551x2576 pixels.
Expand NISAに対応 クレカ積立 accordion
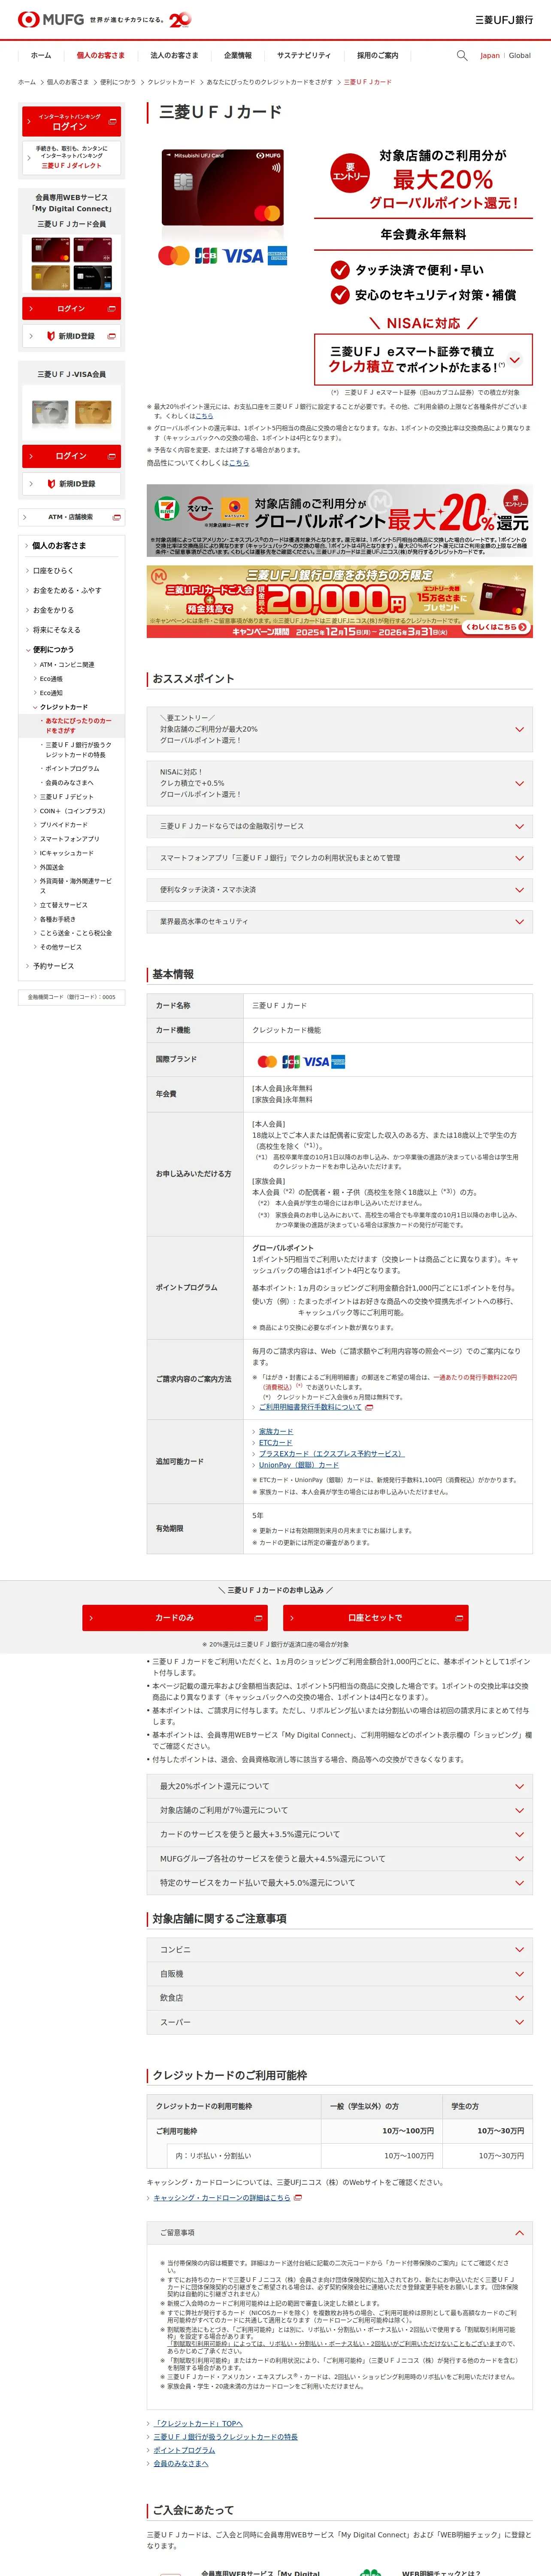click(x=339, y=783)
